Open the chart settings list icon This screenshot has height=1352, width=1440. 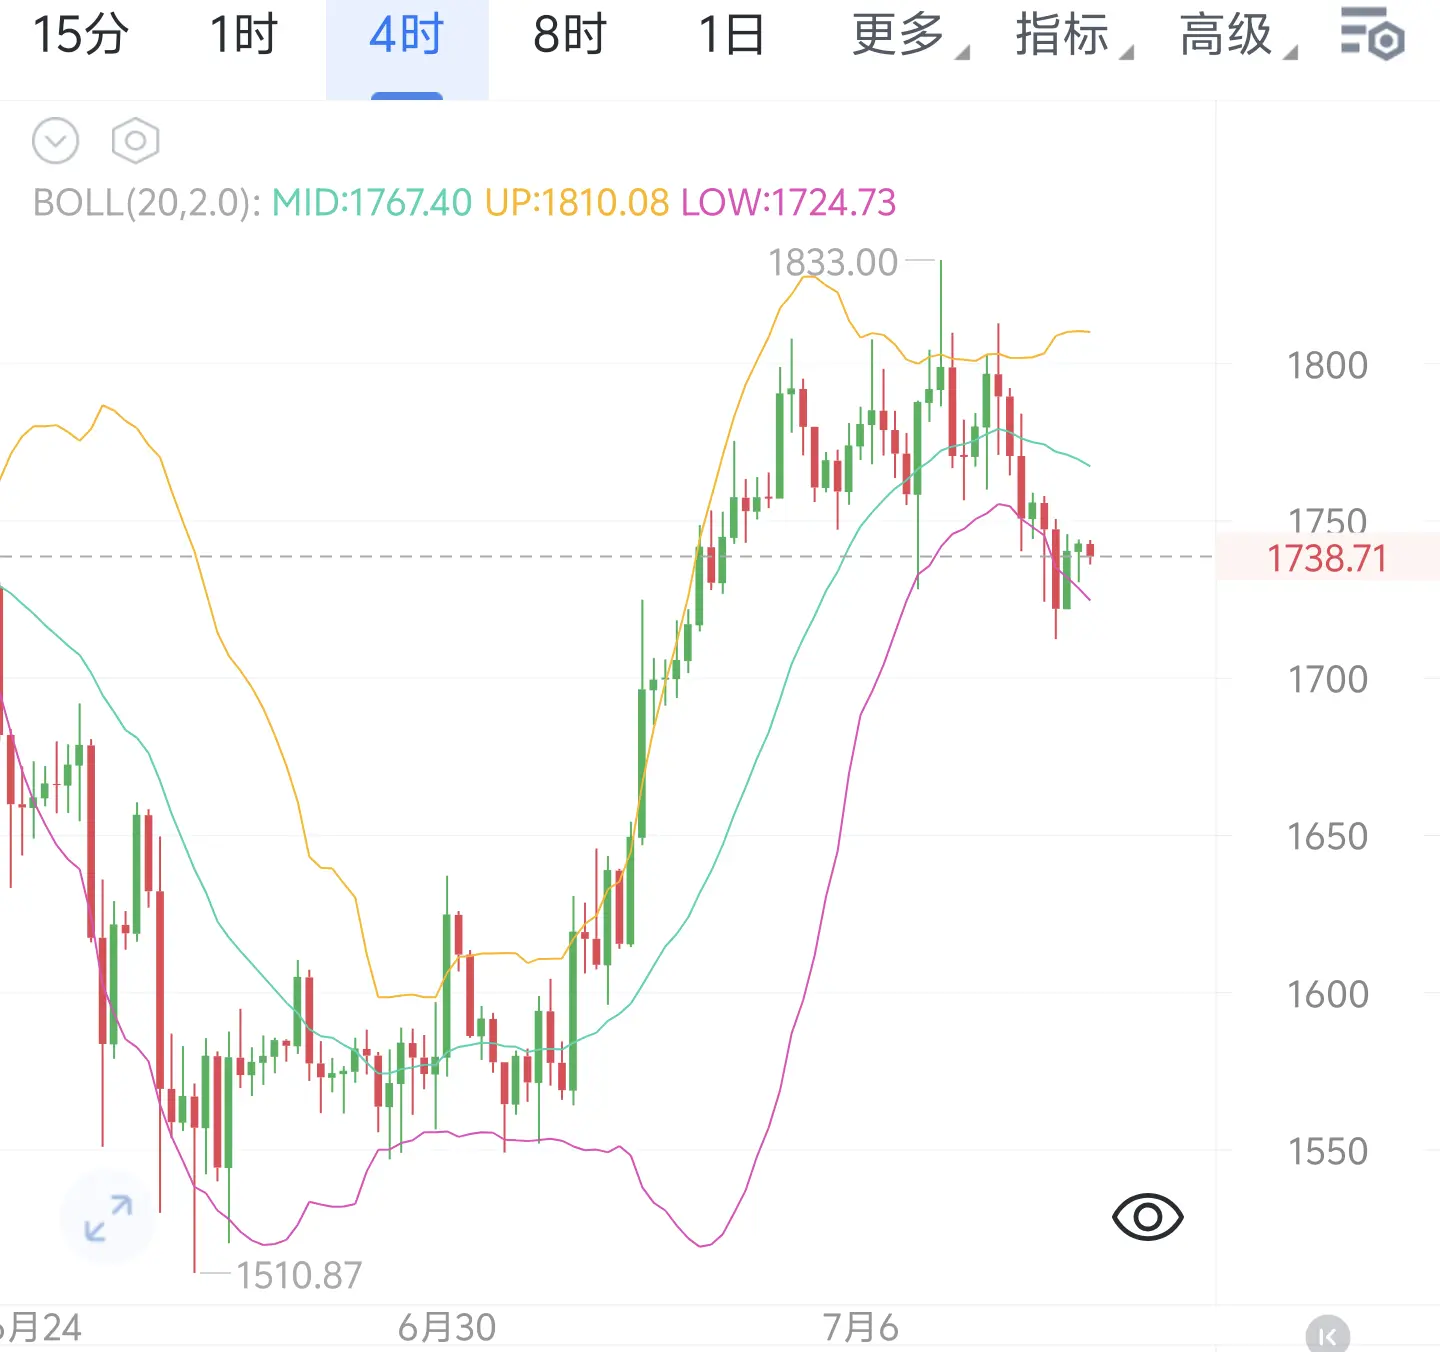coord(1372,34)
